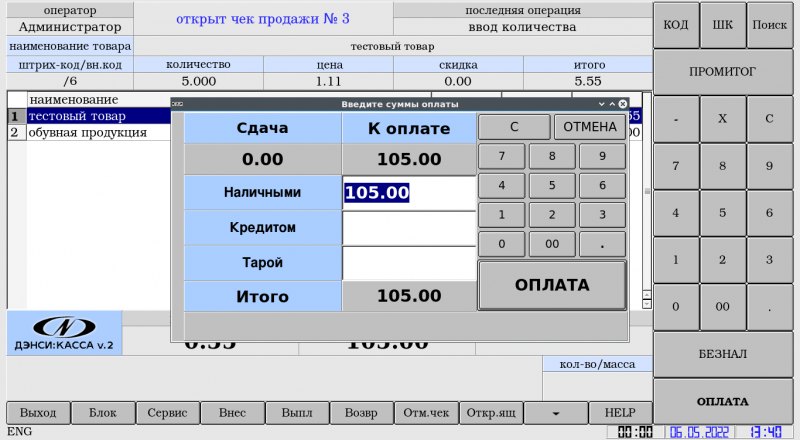Focus the Тарой amount field
800x440 pixels.
pyautogui.click(x=409, y=263)
